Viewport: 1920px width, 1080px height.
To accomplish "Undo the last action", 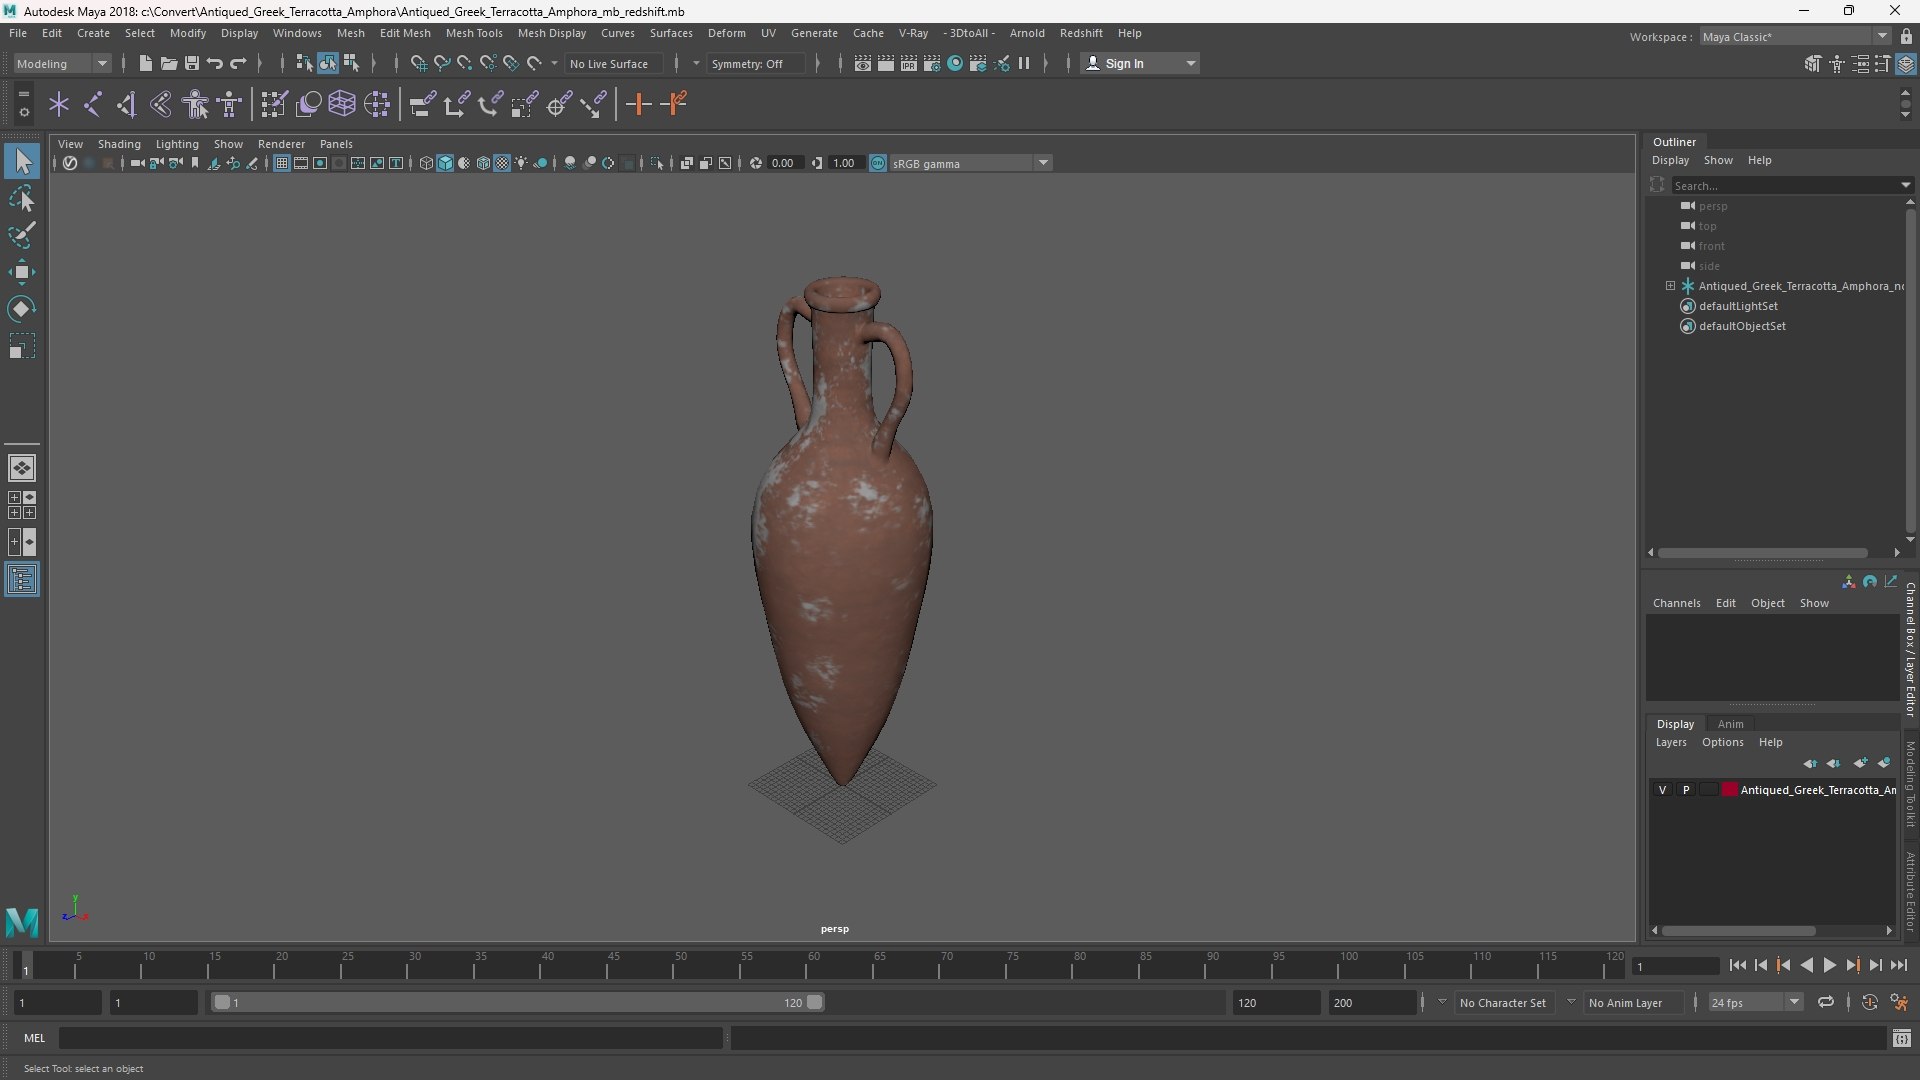I will pyautogui.click(x=215, y=63).
